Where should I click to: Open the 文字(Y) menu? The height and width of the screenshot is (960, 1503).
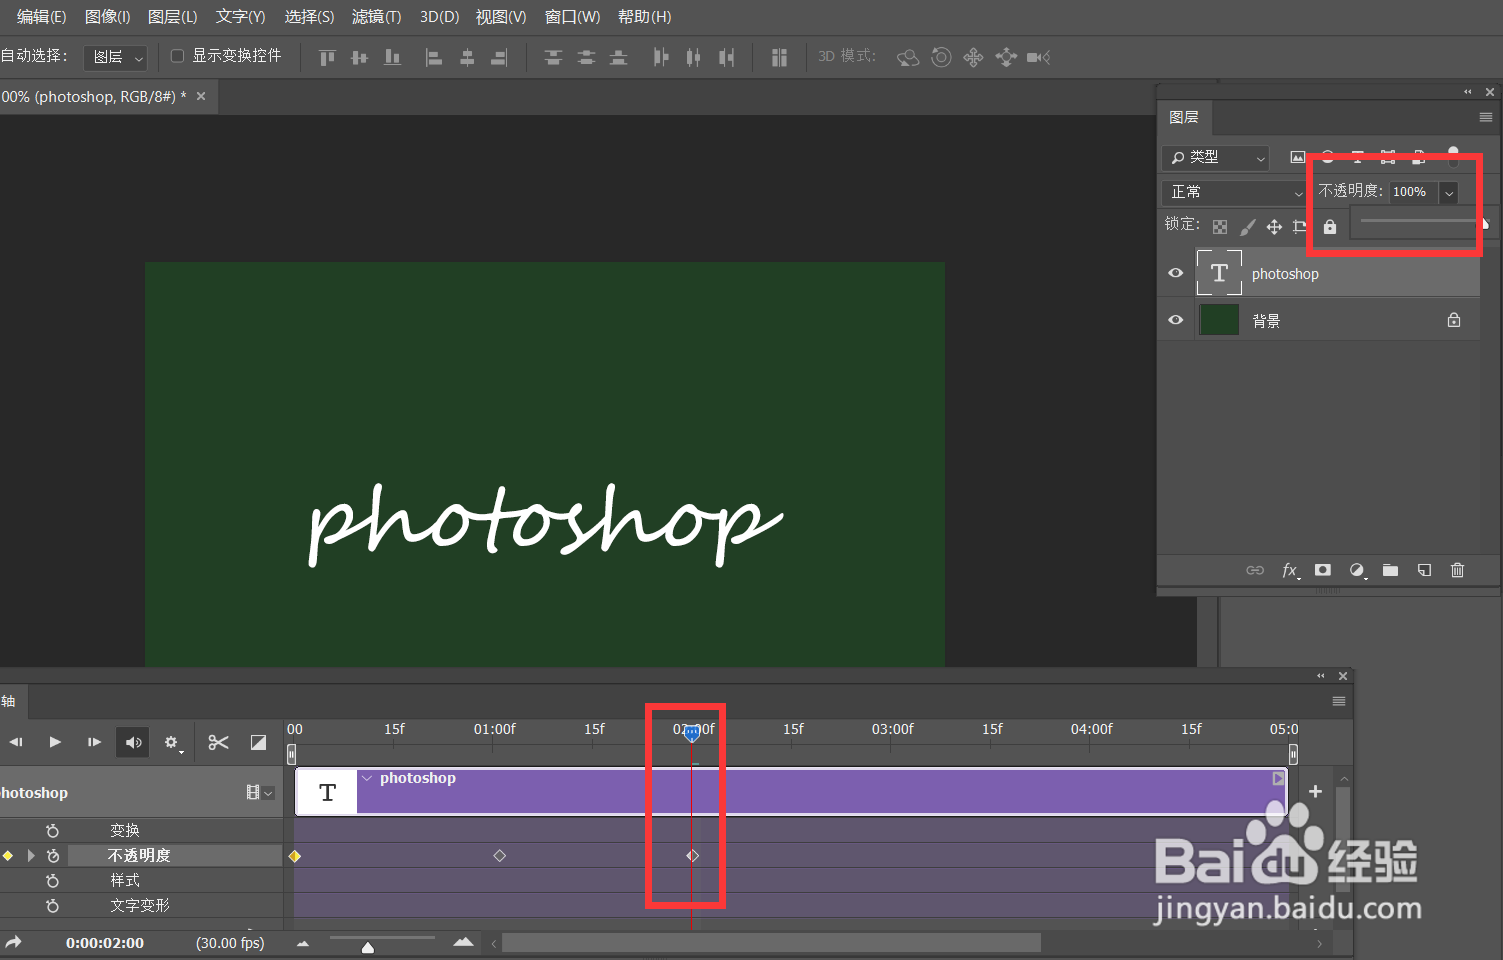click(241, 17)
